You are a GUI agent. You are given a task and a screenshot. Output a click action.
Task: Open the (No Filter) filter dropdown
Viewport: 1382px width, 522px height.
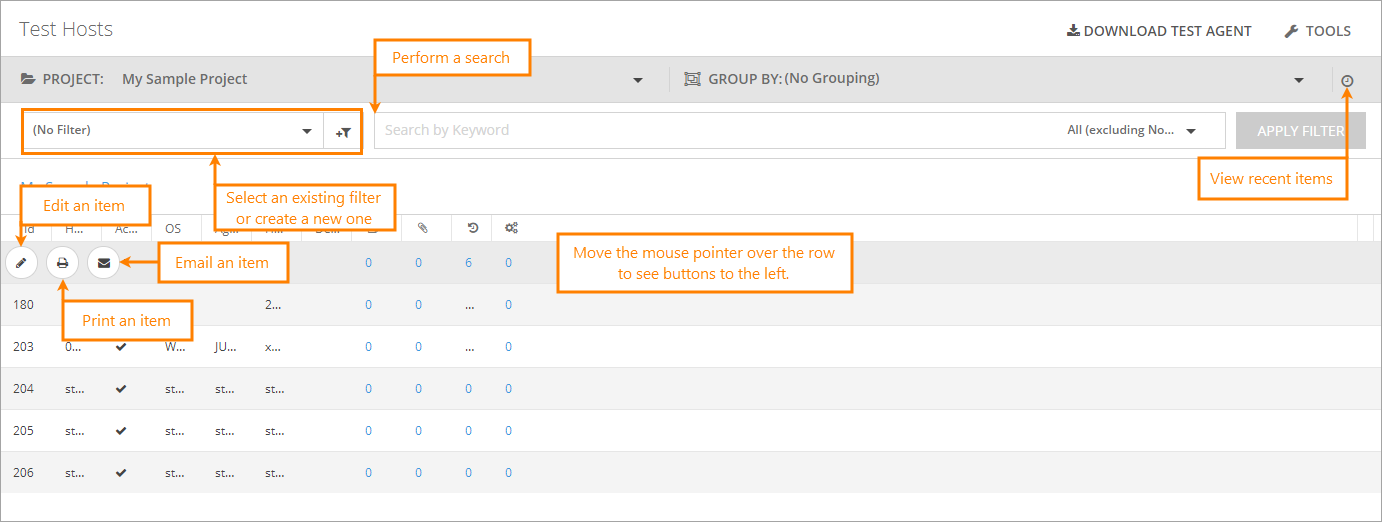172,131
